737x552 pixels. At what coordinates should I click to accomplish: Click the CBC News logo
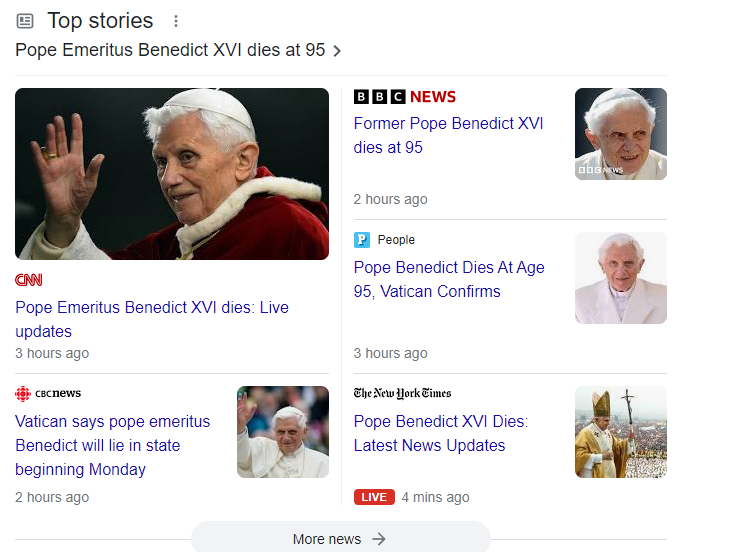pyautogui.click(x=48, y=393)
